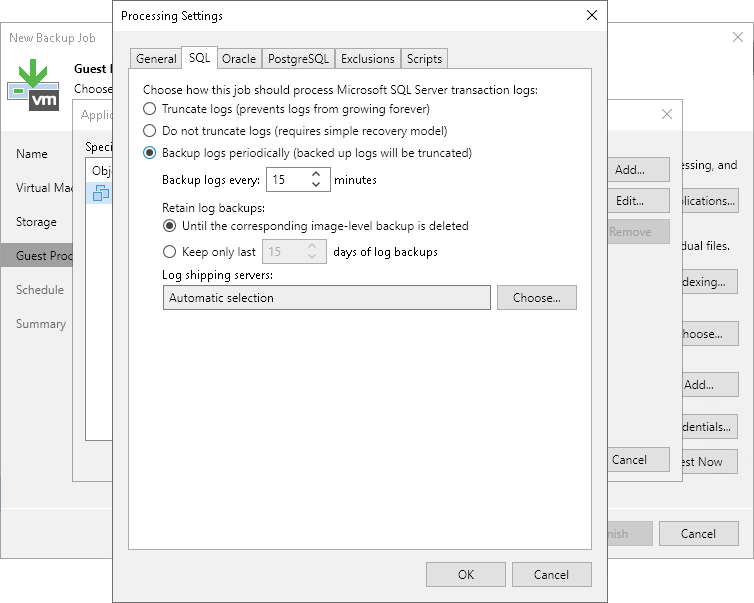Choose Until corresponding image-level backup is deleted
The height and width of the screenshot is (603, 754).
coord(169,226)
